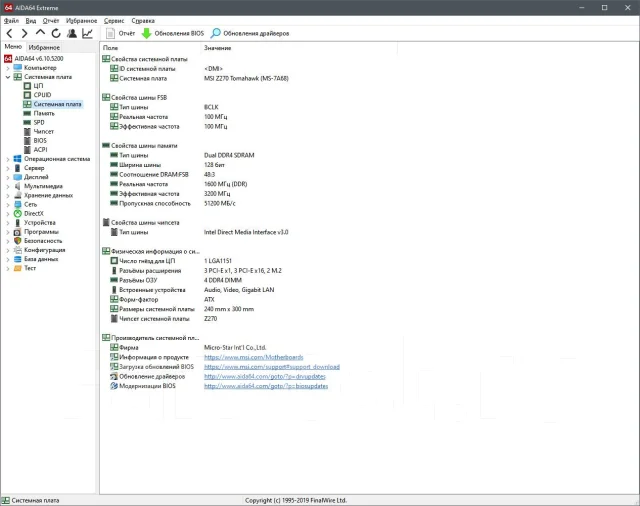Open the user icon in the toolbar
This screenshot has height=506, width=640.
coord(72,33)
